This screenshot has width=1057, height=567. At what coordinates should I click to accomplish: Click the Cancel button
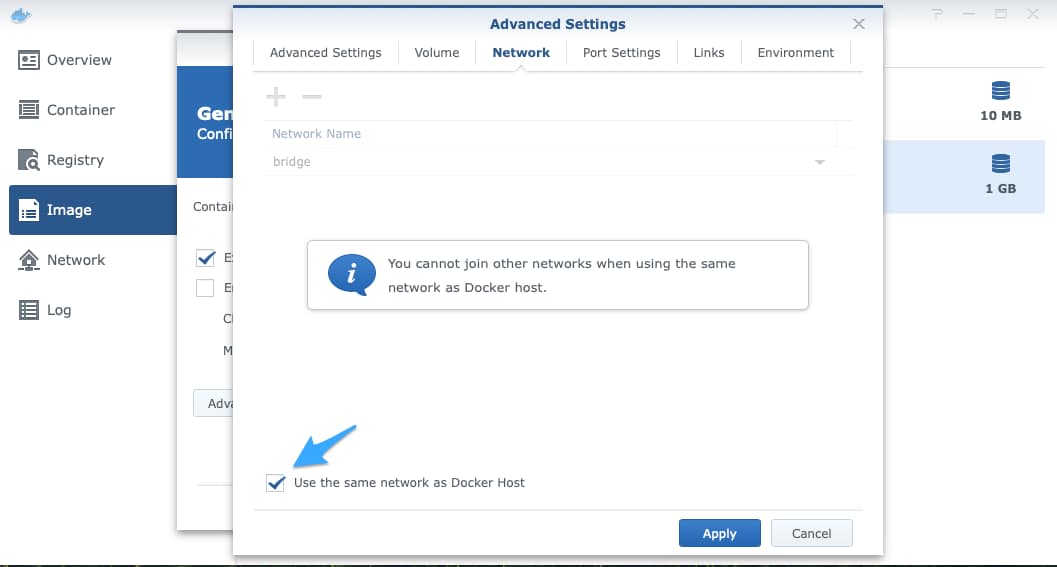(x=811, y=533)
